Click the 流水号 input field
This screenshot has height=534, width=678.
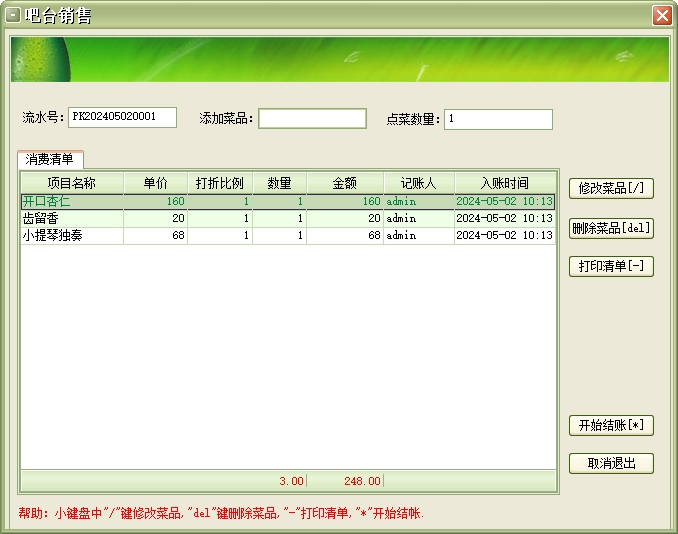pyautogui.click(x=122, y=118)
